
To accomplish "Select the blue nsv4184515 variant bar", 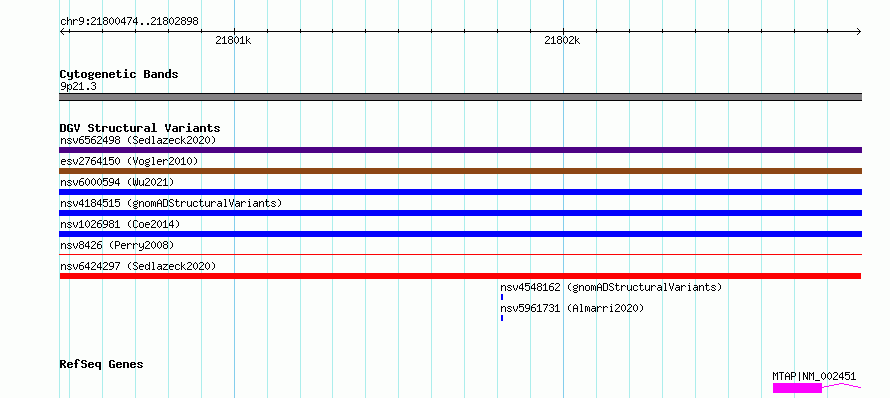I will pos(460,213).
